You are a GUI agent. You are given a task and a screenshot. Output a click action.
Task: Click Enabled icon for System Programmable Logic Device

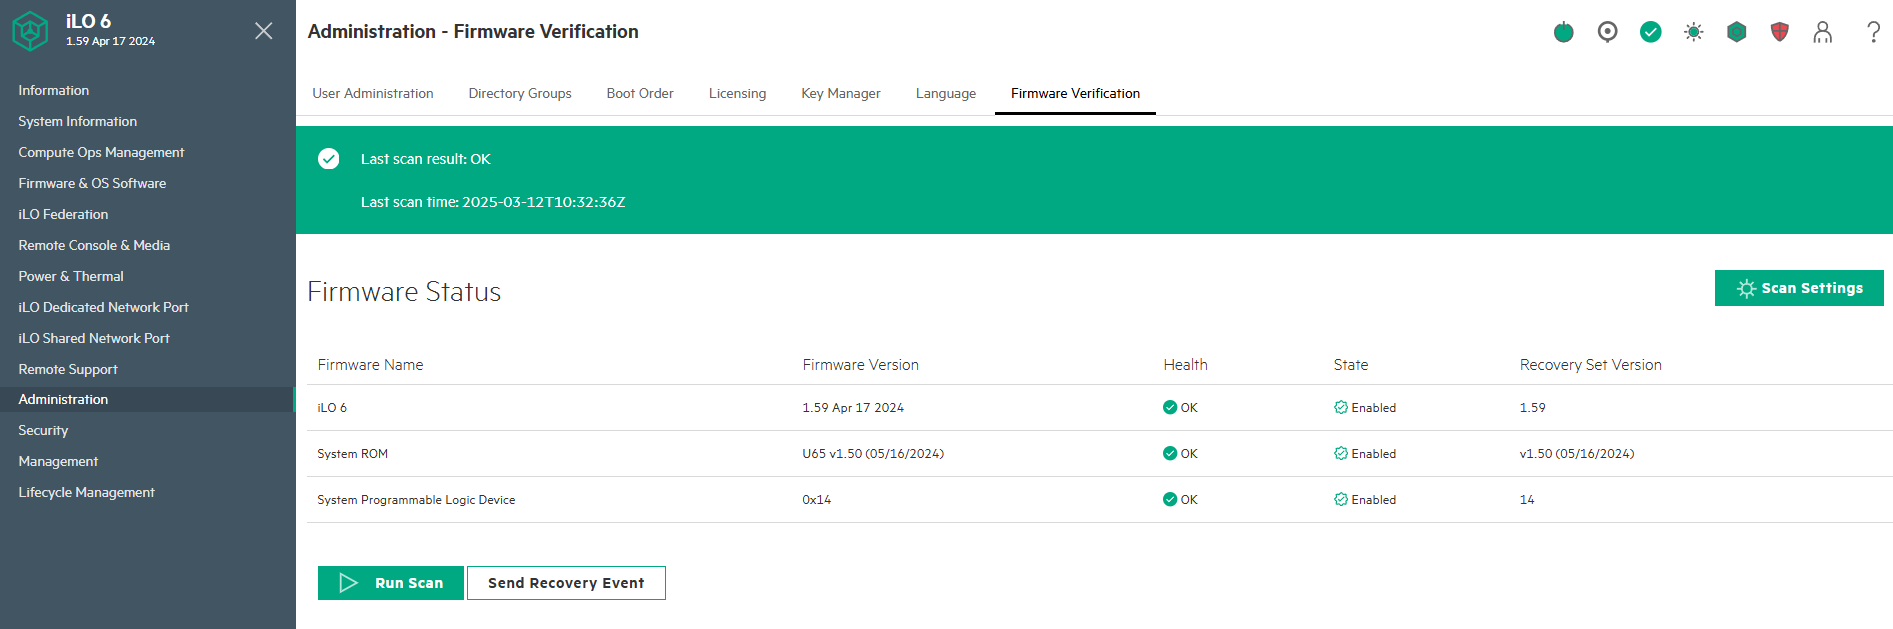point(1341,499)
